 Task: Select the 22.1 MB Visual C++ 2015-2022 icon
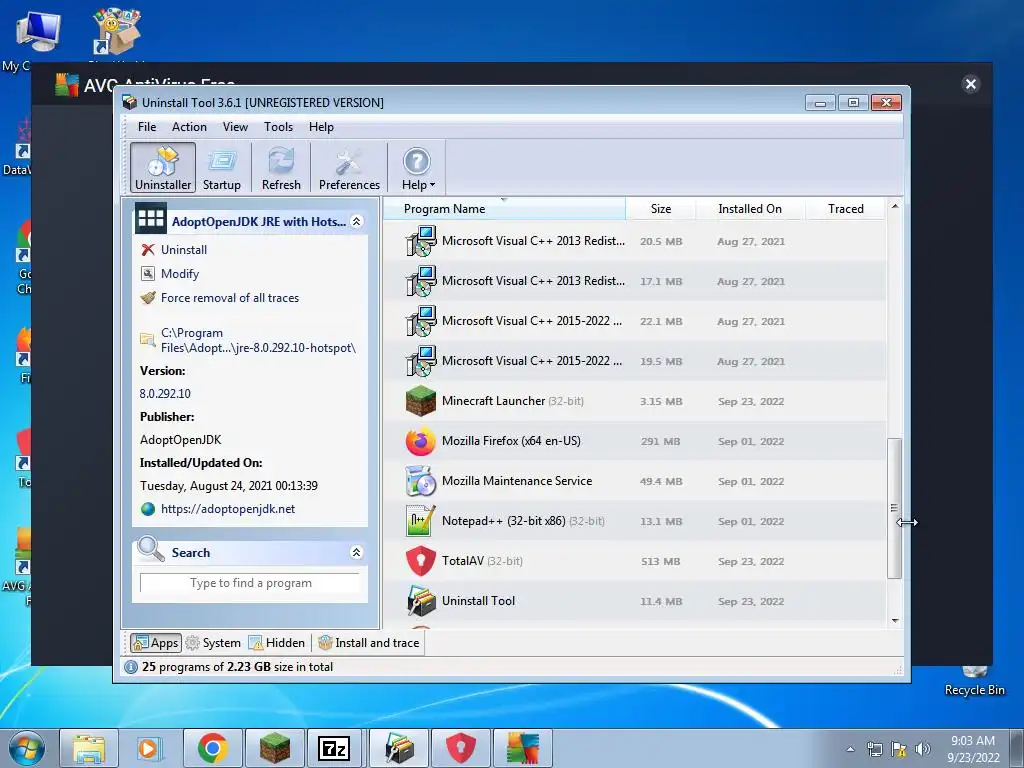[421, 321]
